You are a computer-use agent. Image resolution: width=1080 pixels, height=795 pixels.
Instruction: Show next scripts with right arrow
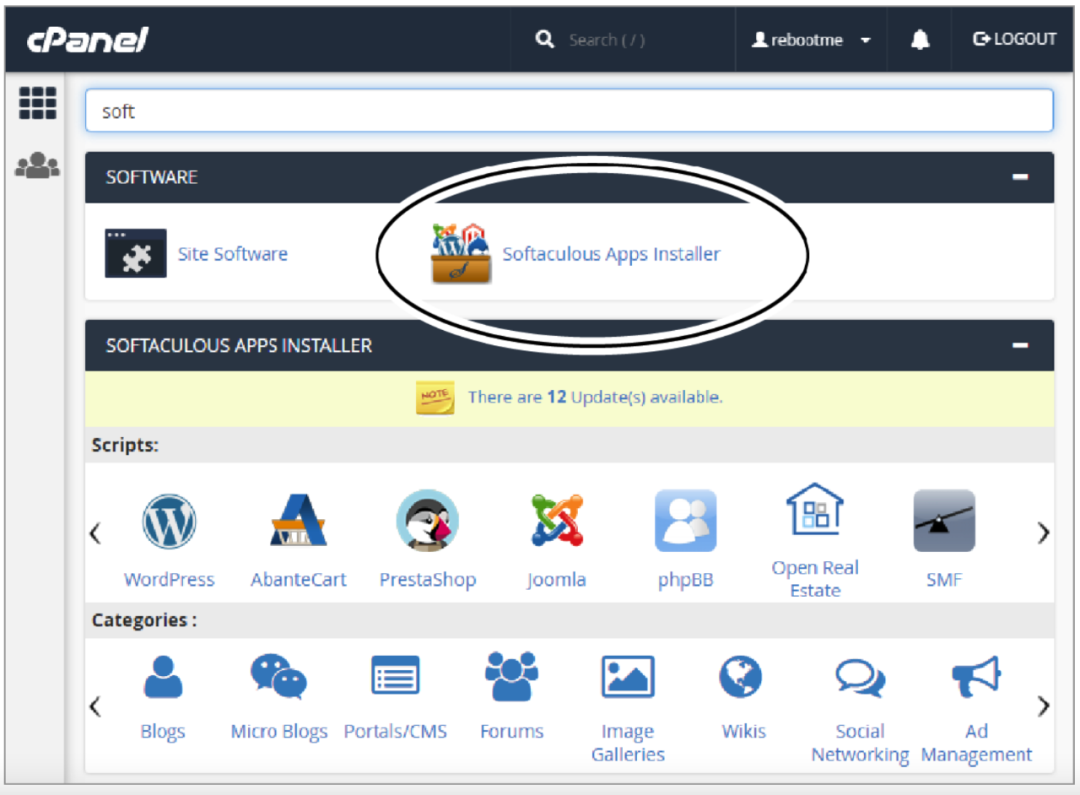point(1043,533)
